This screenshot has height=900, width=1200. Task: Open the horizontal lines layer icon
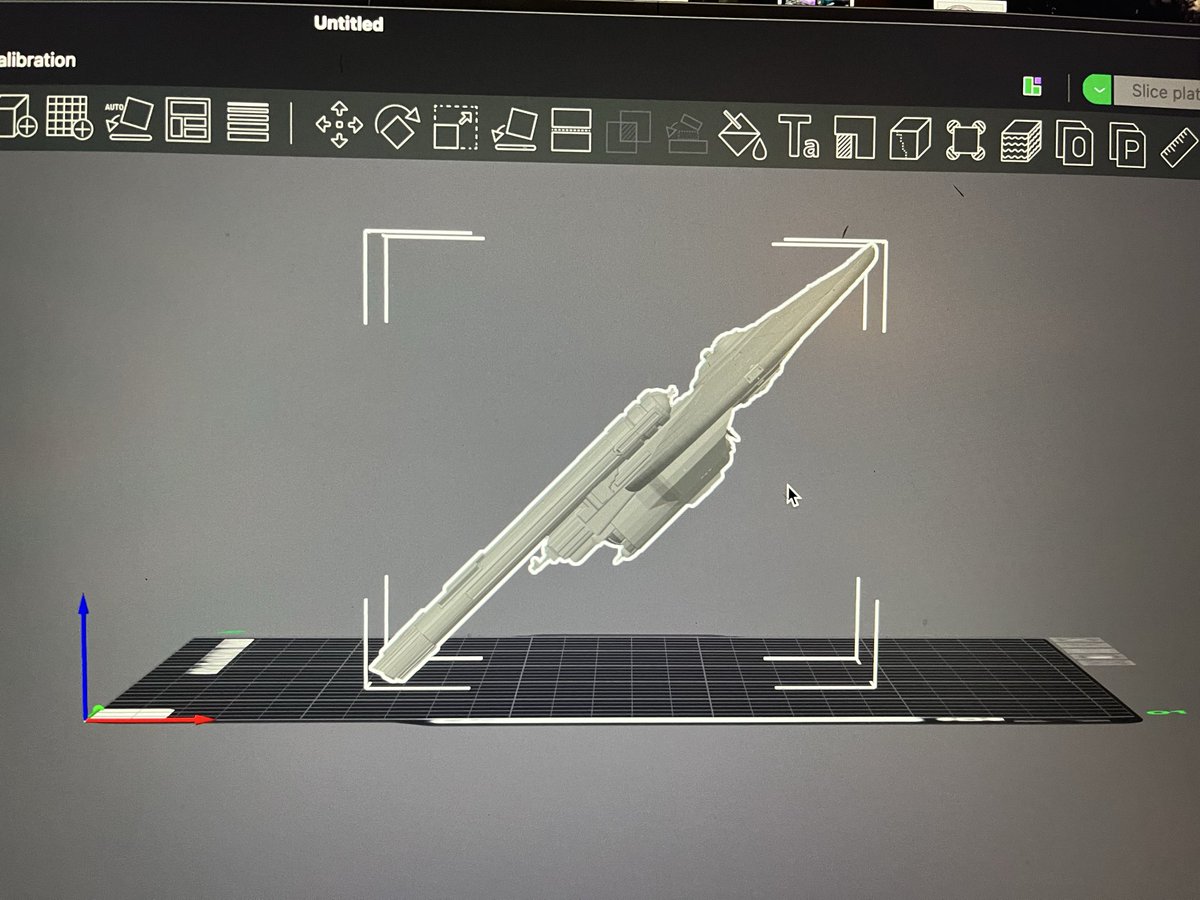coord(248,121)
